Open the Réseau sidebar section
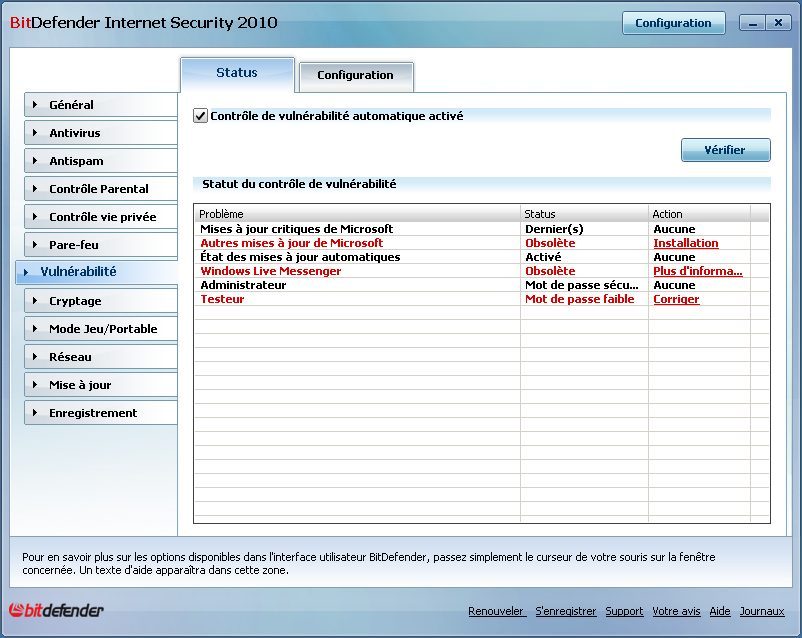Viewport: 802px width, 638px height. point(101,357)
